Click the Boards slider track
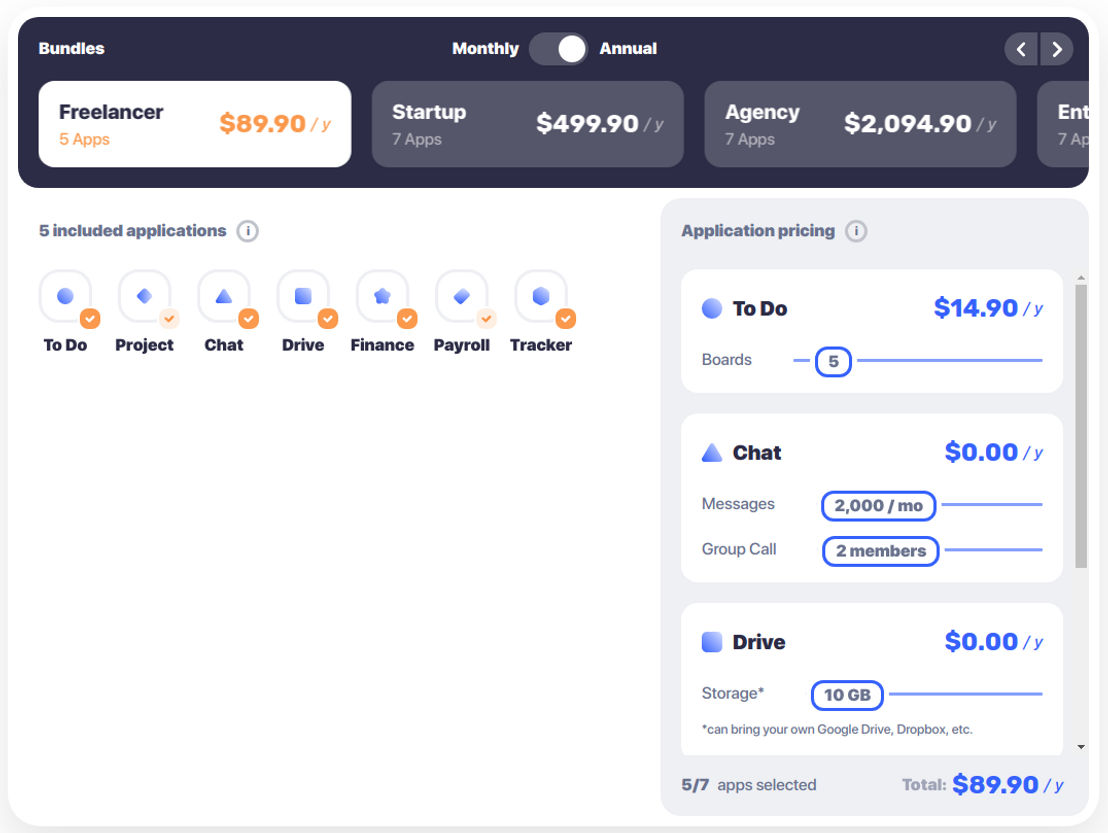Screen dimensions: 1108x833 947,360
